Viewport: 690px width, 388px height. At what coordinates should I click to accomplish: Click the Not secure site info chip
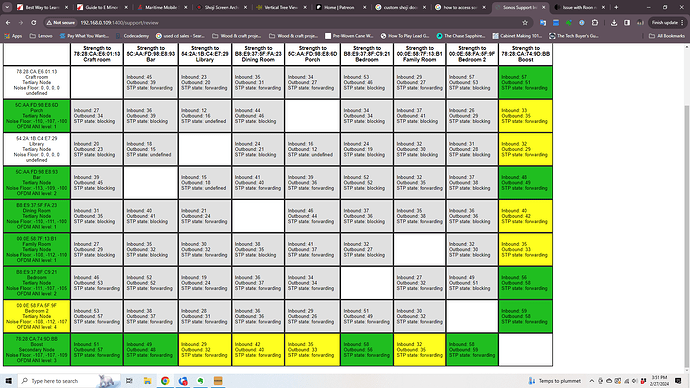61,22
